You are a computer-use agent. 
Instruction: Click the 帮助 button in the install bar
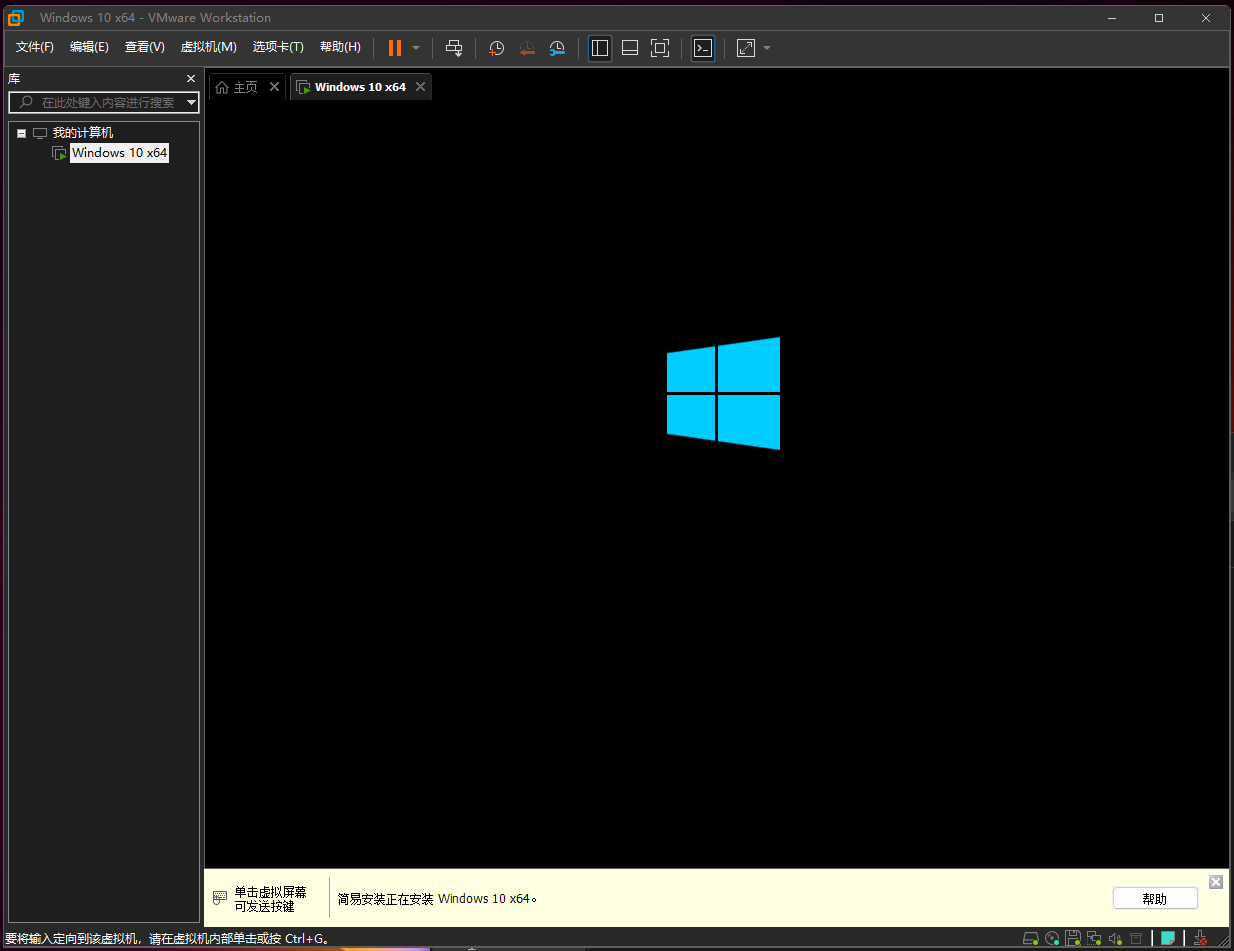click(1154, 898)
